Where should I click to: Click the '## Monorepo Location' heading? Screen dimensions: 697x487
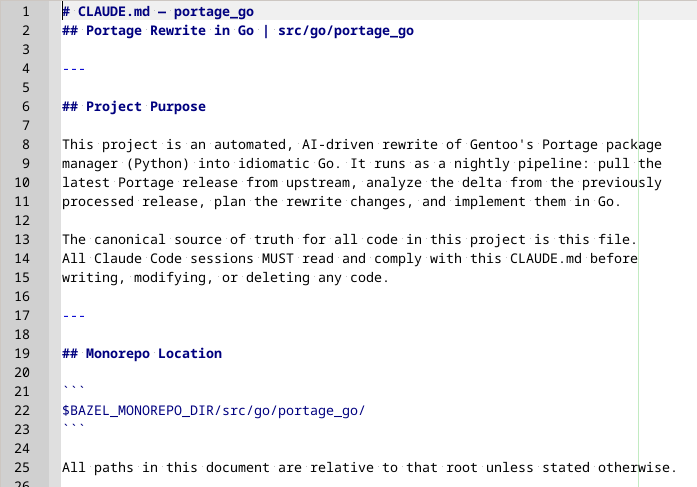[x=142, y=354]
